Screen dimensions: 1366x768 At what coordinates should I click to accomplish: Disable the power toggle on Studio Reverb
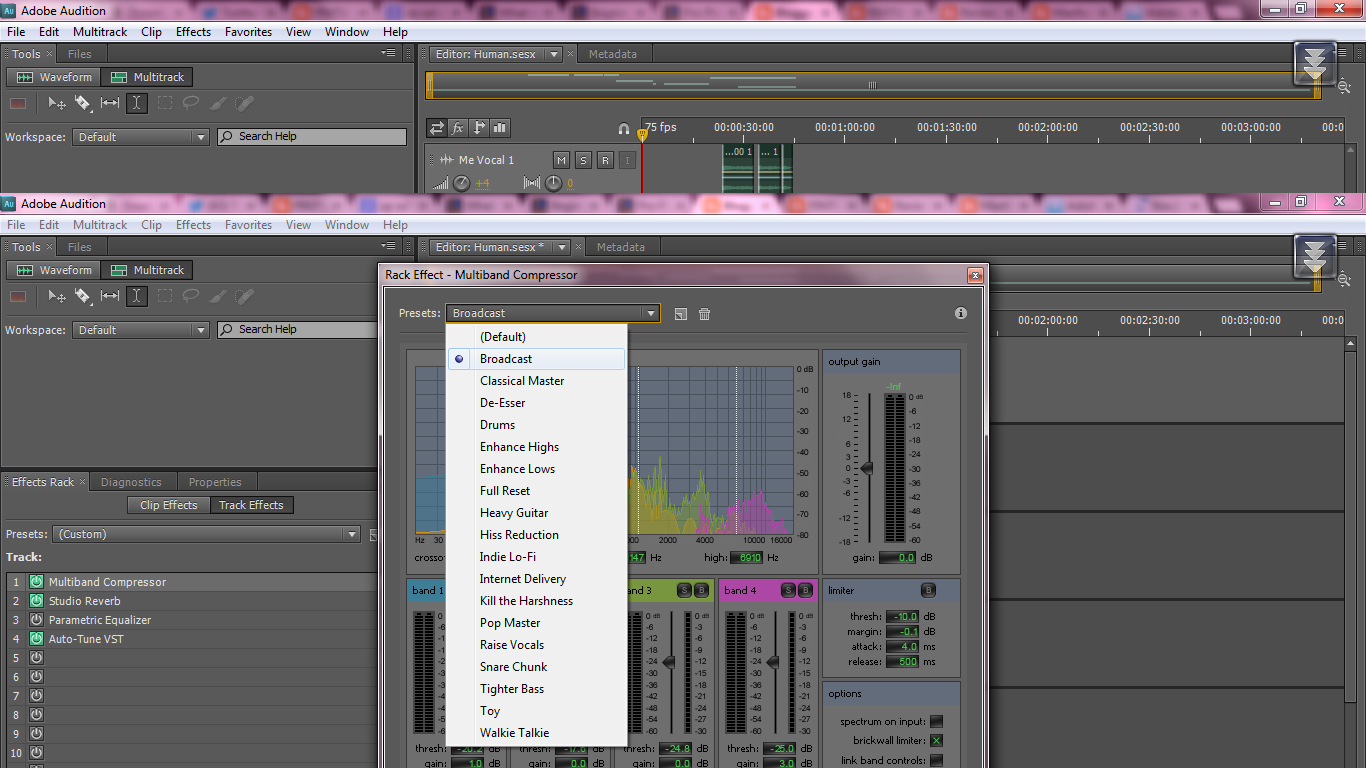point(34,600)
